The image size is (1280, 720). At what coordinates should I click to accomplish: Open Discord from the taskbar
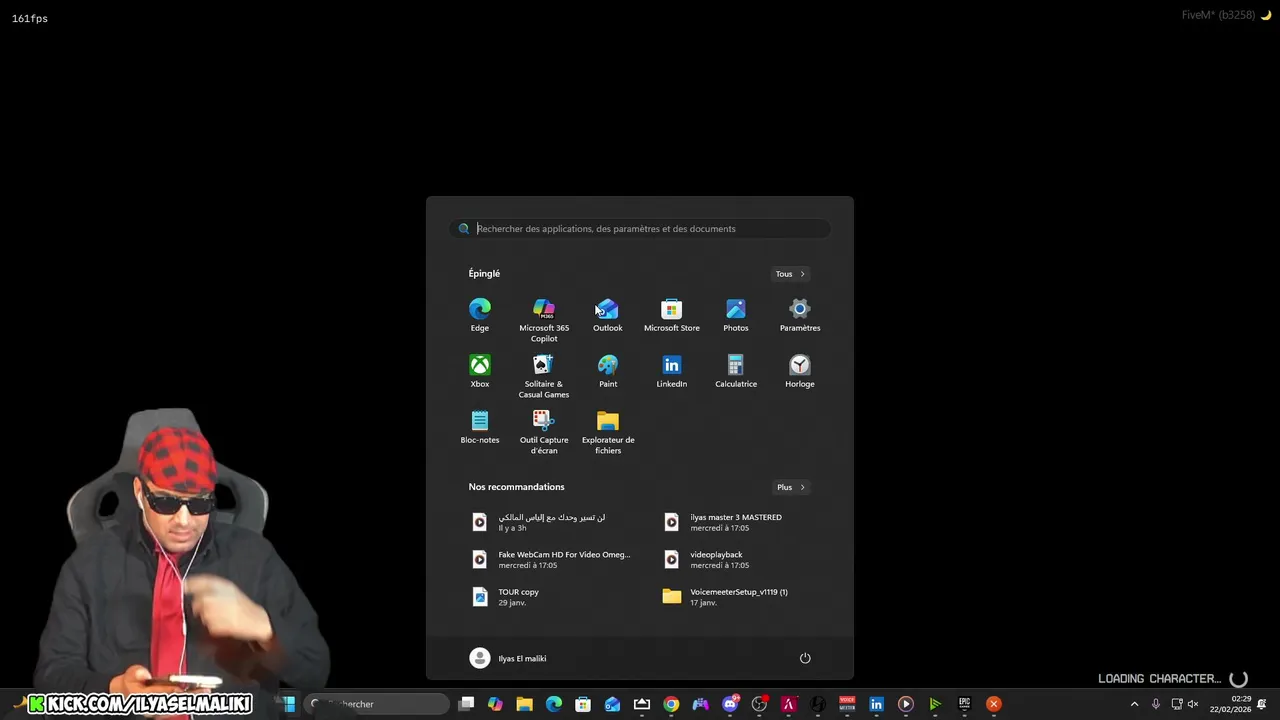(730, 704)
